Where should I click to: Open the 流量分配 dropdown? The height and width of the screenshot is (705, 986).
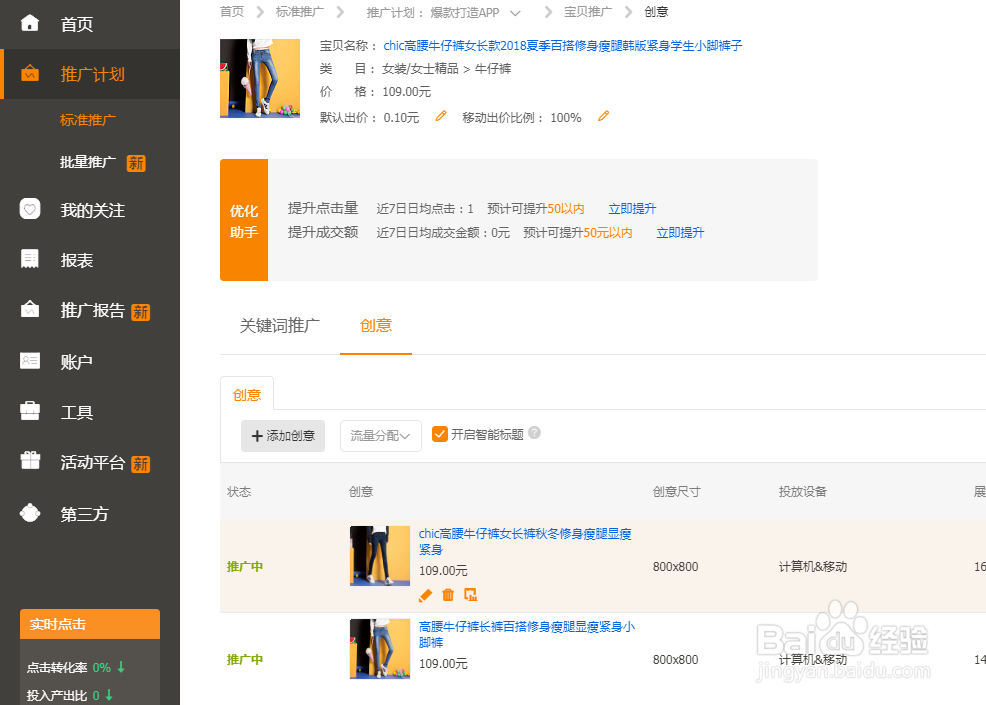tap(380, 435)
